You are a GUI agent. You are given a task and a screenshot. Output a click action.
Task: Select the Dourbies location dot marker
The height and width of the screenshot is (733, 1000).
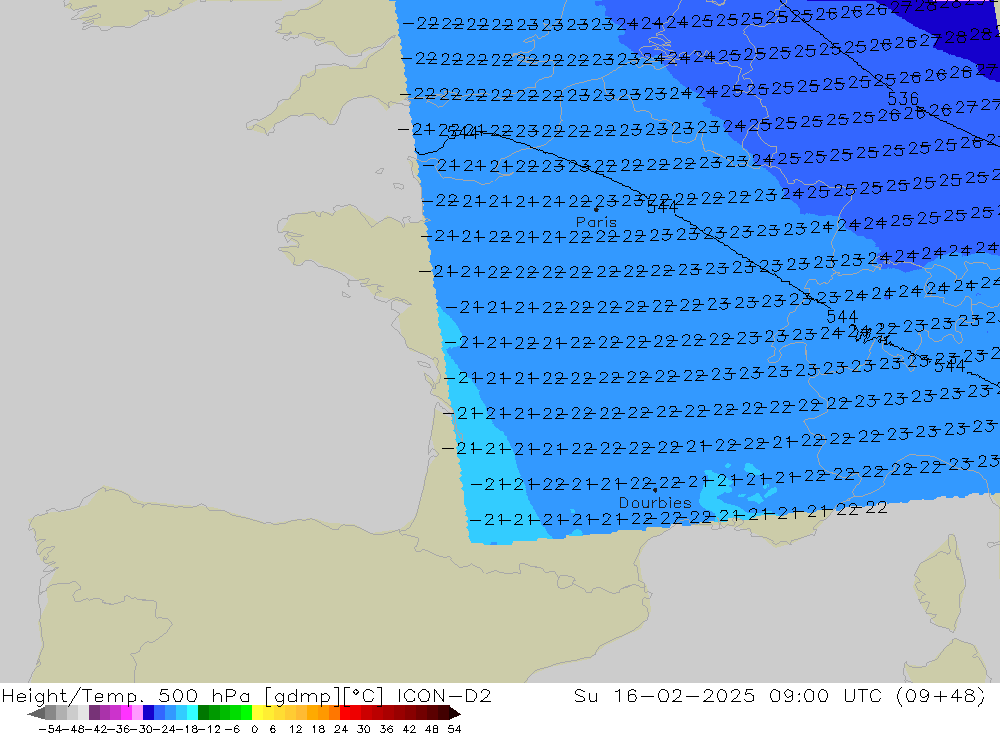655,490
